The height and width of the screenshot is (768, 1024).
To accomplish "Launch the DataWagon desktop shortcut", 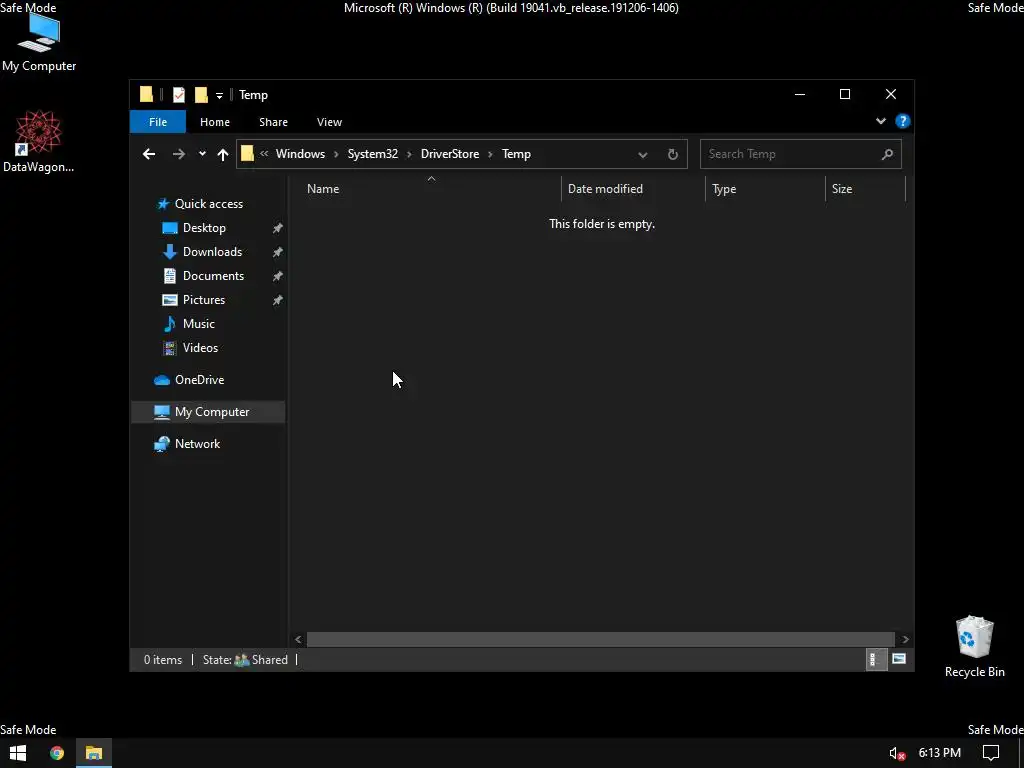I will point(39,142).
